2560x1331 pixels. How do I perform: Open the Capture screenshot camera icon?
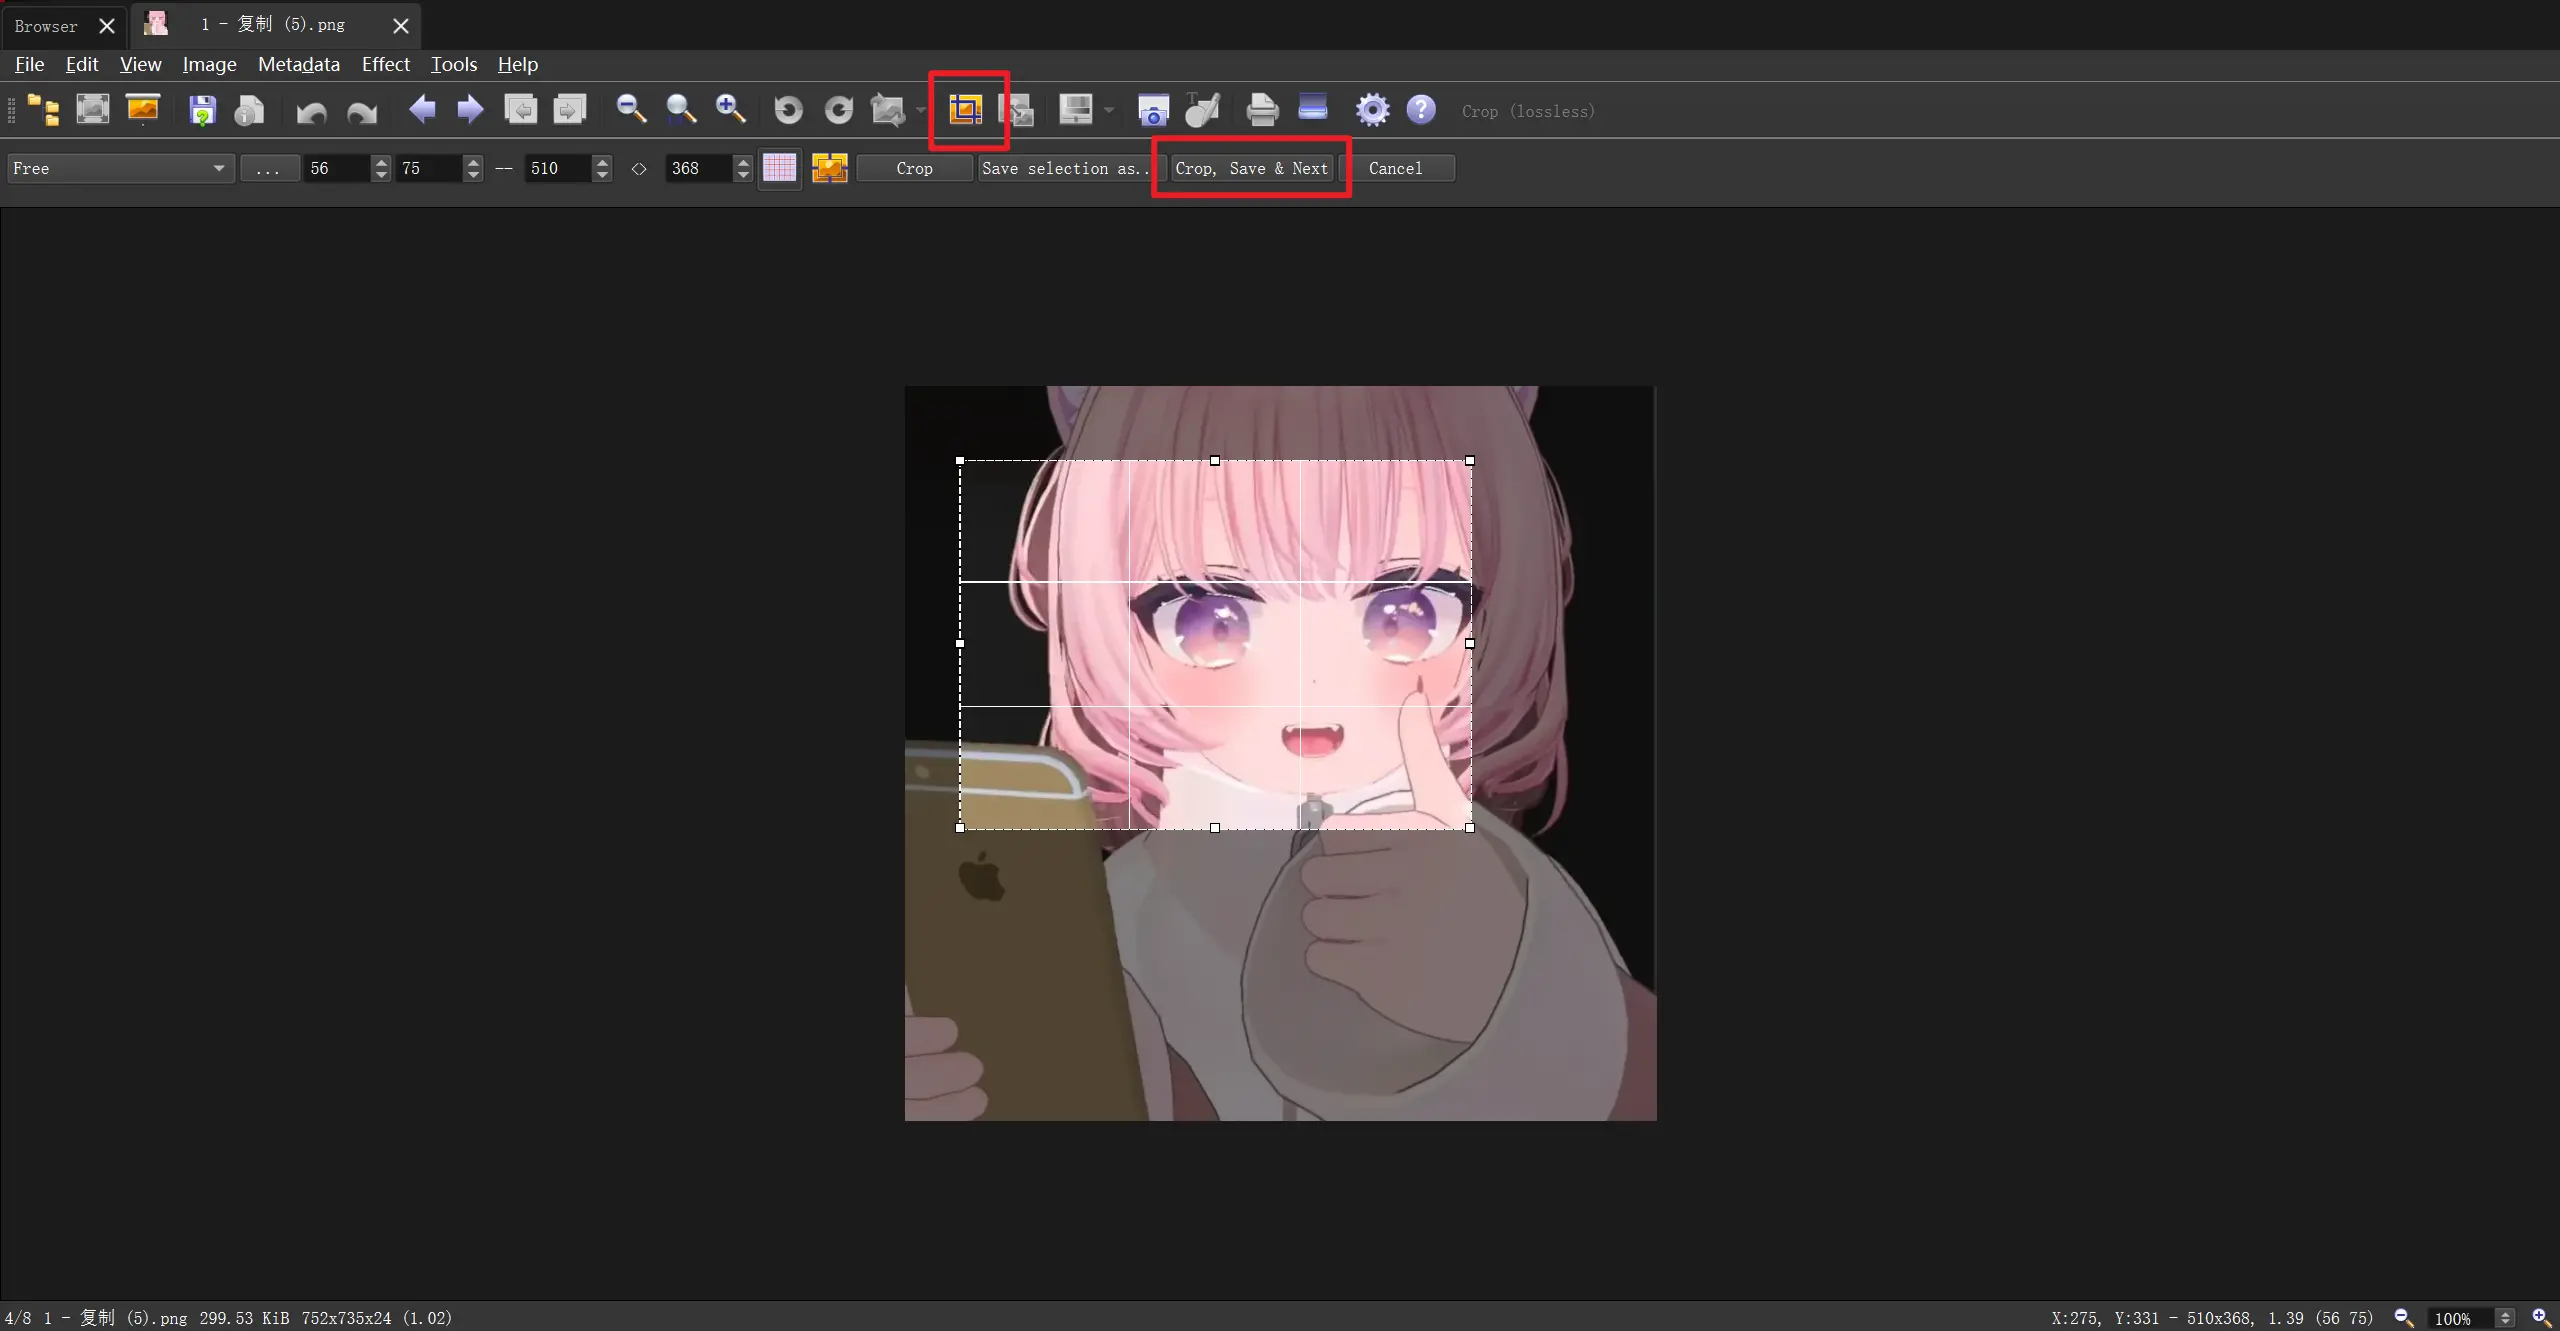[1153, 110]
